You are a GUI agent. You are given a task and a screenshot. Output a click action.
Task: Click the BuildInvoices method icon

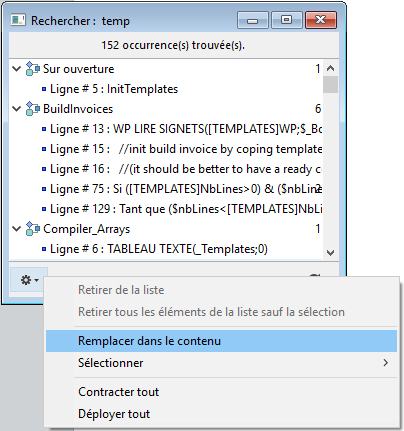(x=33, y=109)
